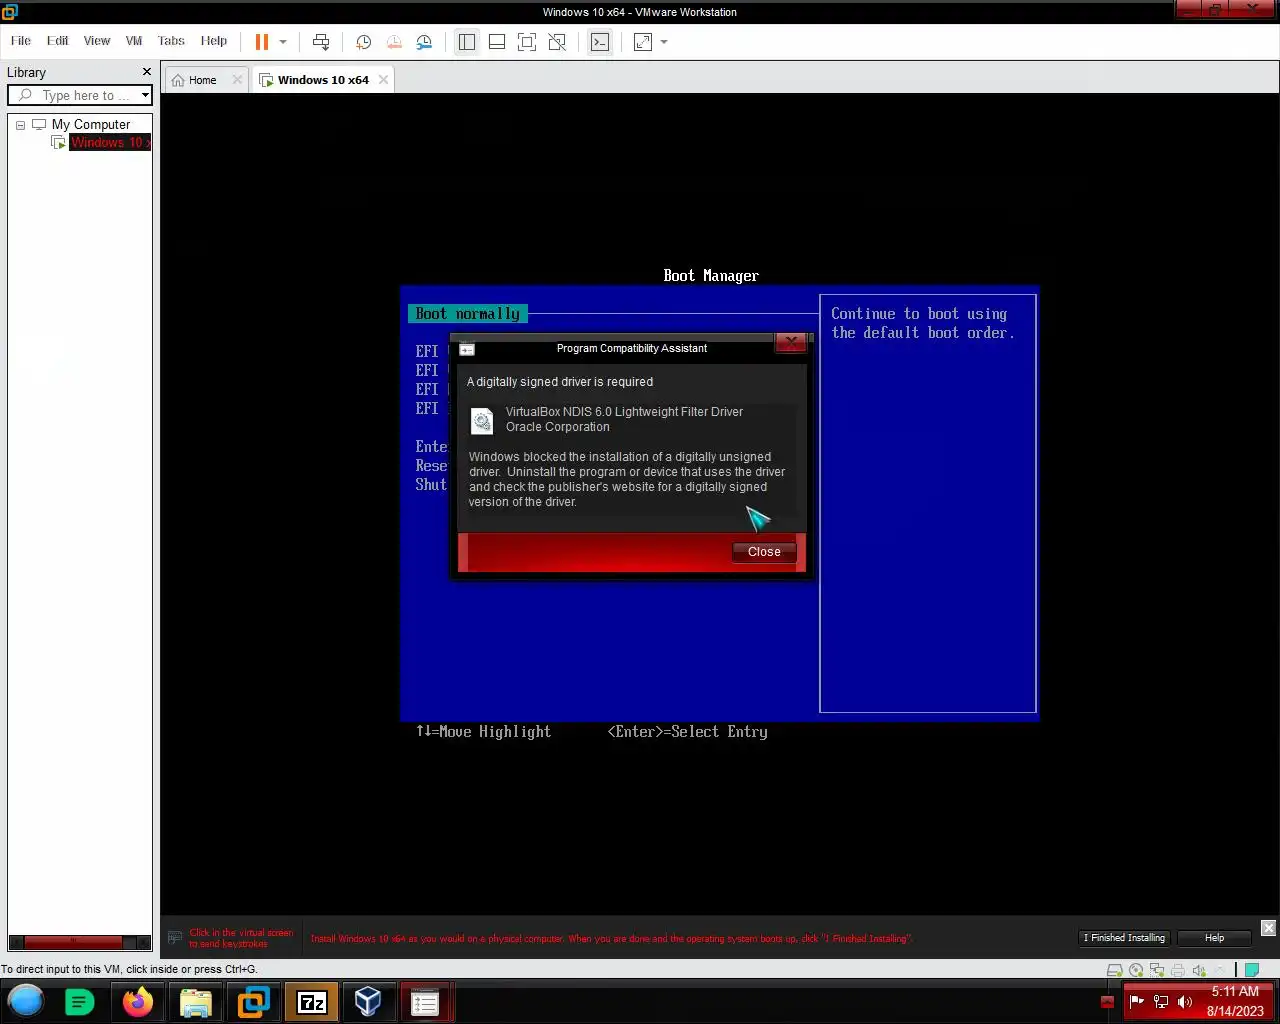The height and width of the screenshot is (1024, 1280).
Task: Click the printer device status icon
Action: pos(1178,970)
